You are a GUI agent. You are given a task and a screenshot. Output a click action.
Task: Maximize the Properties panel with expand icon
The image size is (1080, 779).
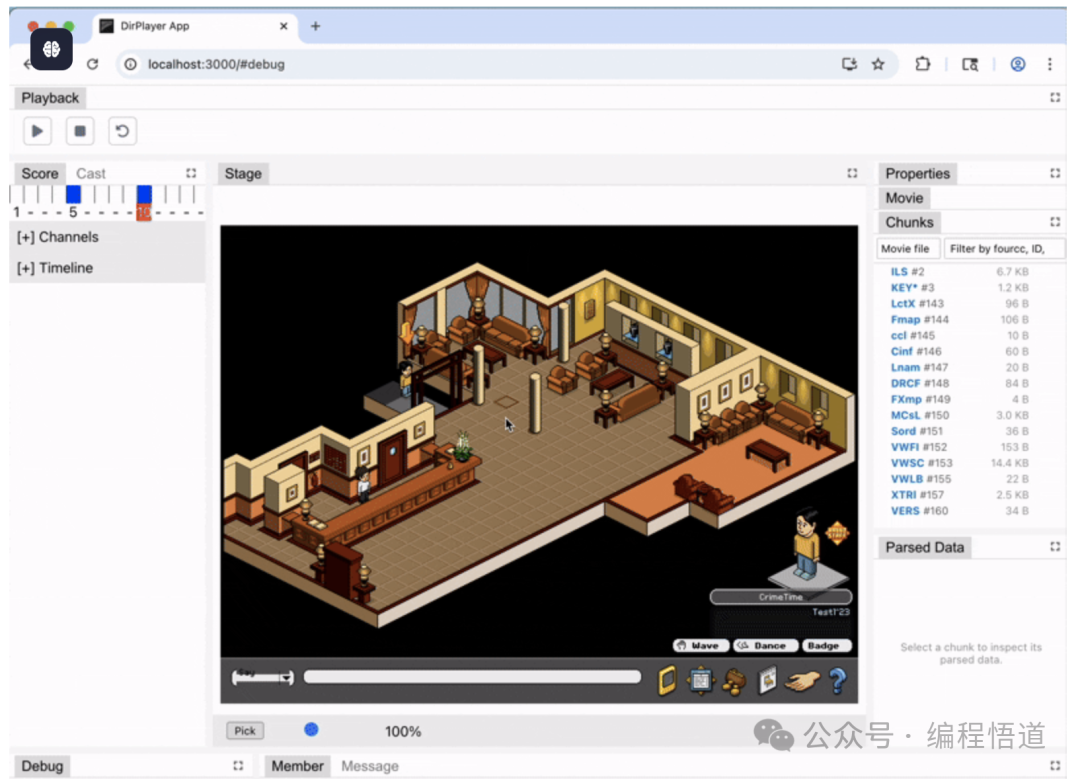(1055, 173)
